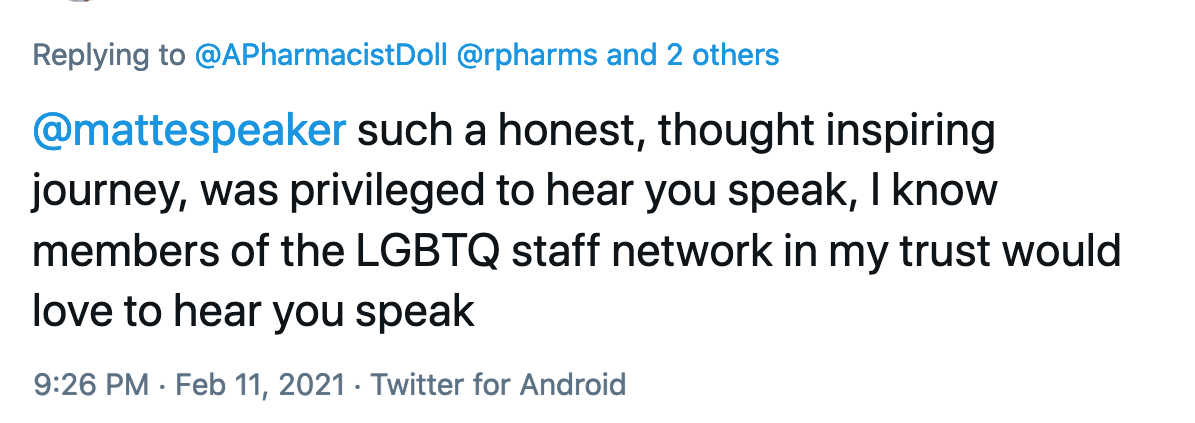This screenshot has width=1195, height=423.
Task: Open the Twitter for Android source link
Action: (x=498, y=384)
